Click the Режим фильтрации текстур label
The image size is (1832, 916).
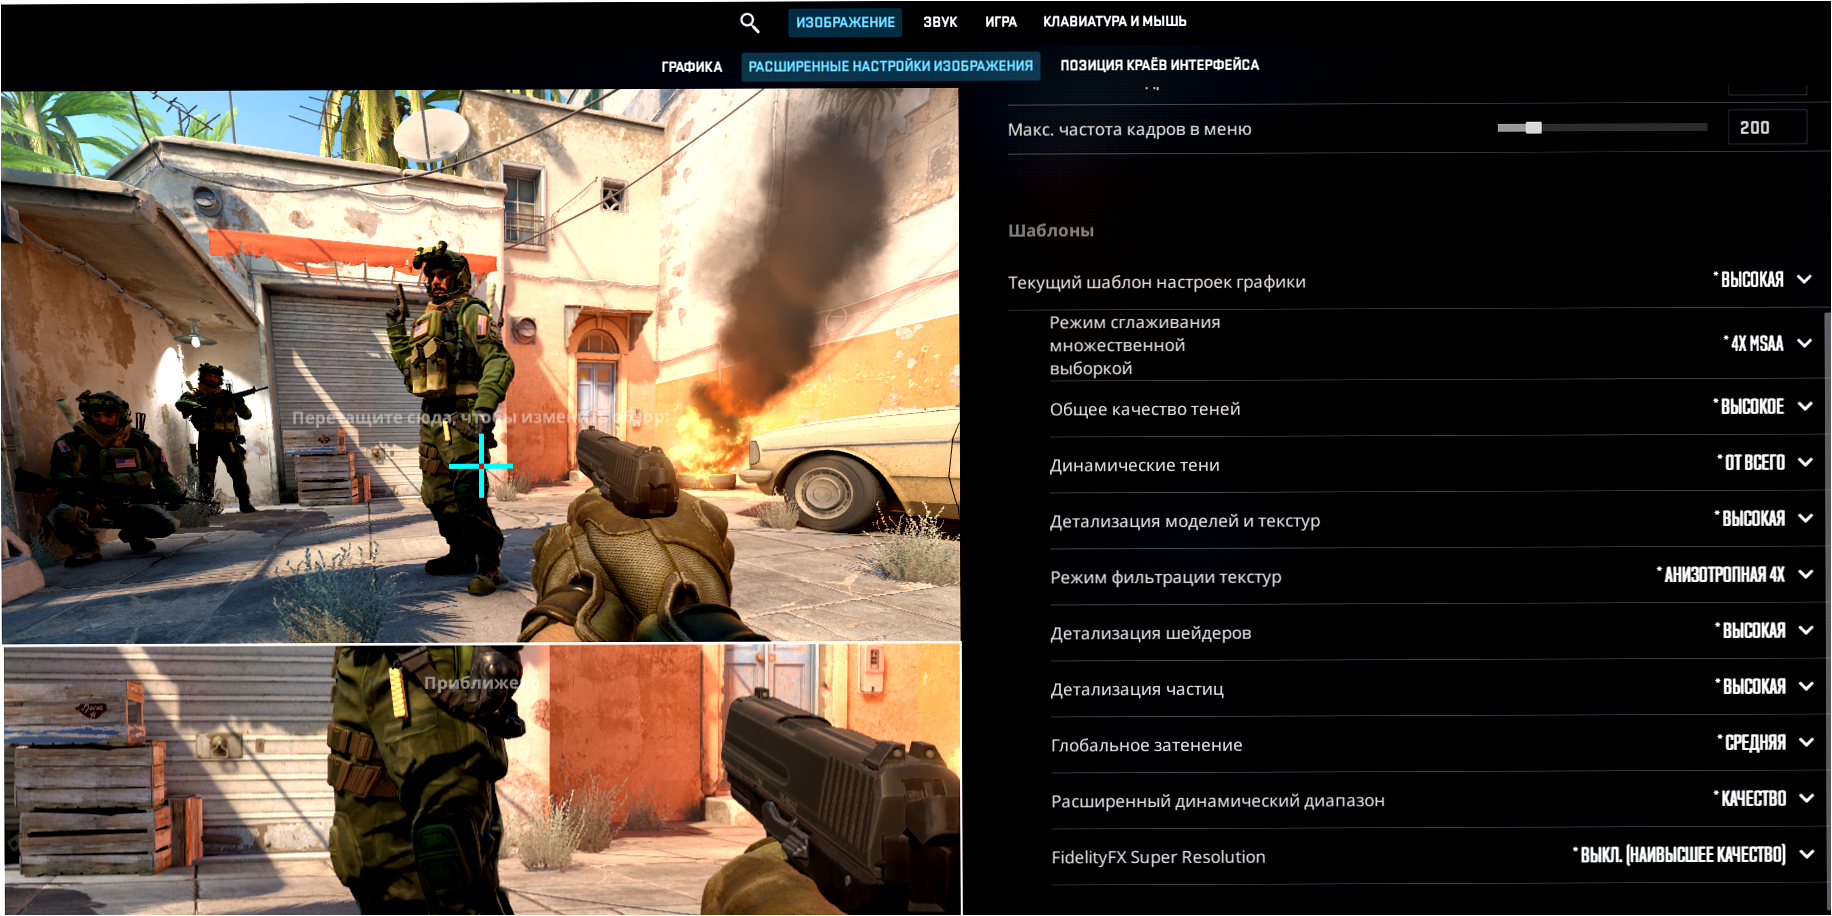[x=1166, y=577]
